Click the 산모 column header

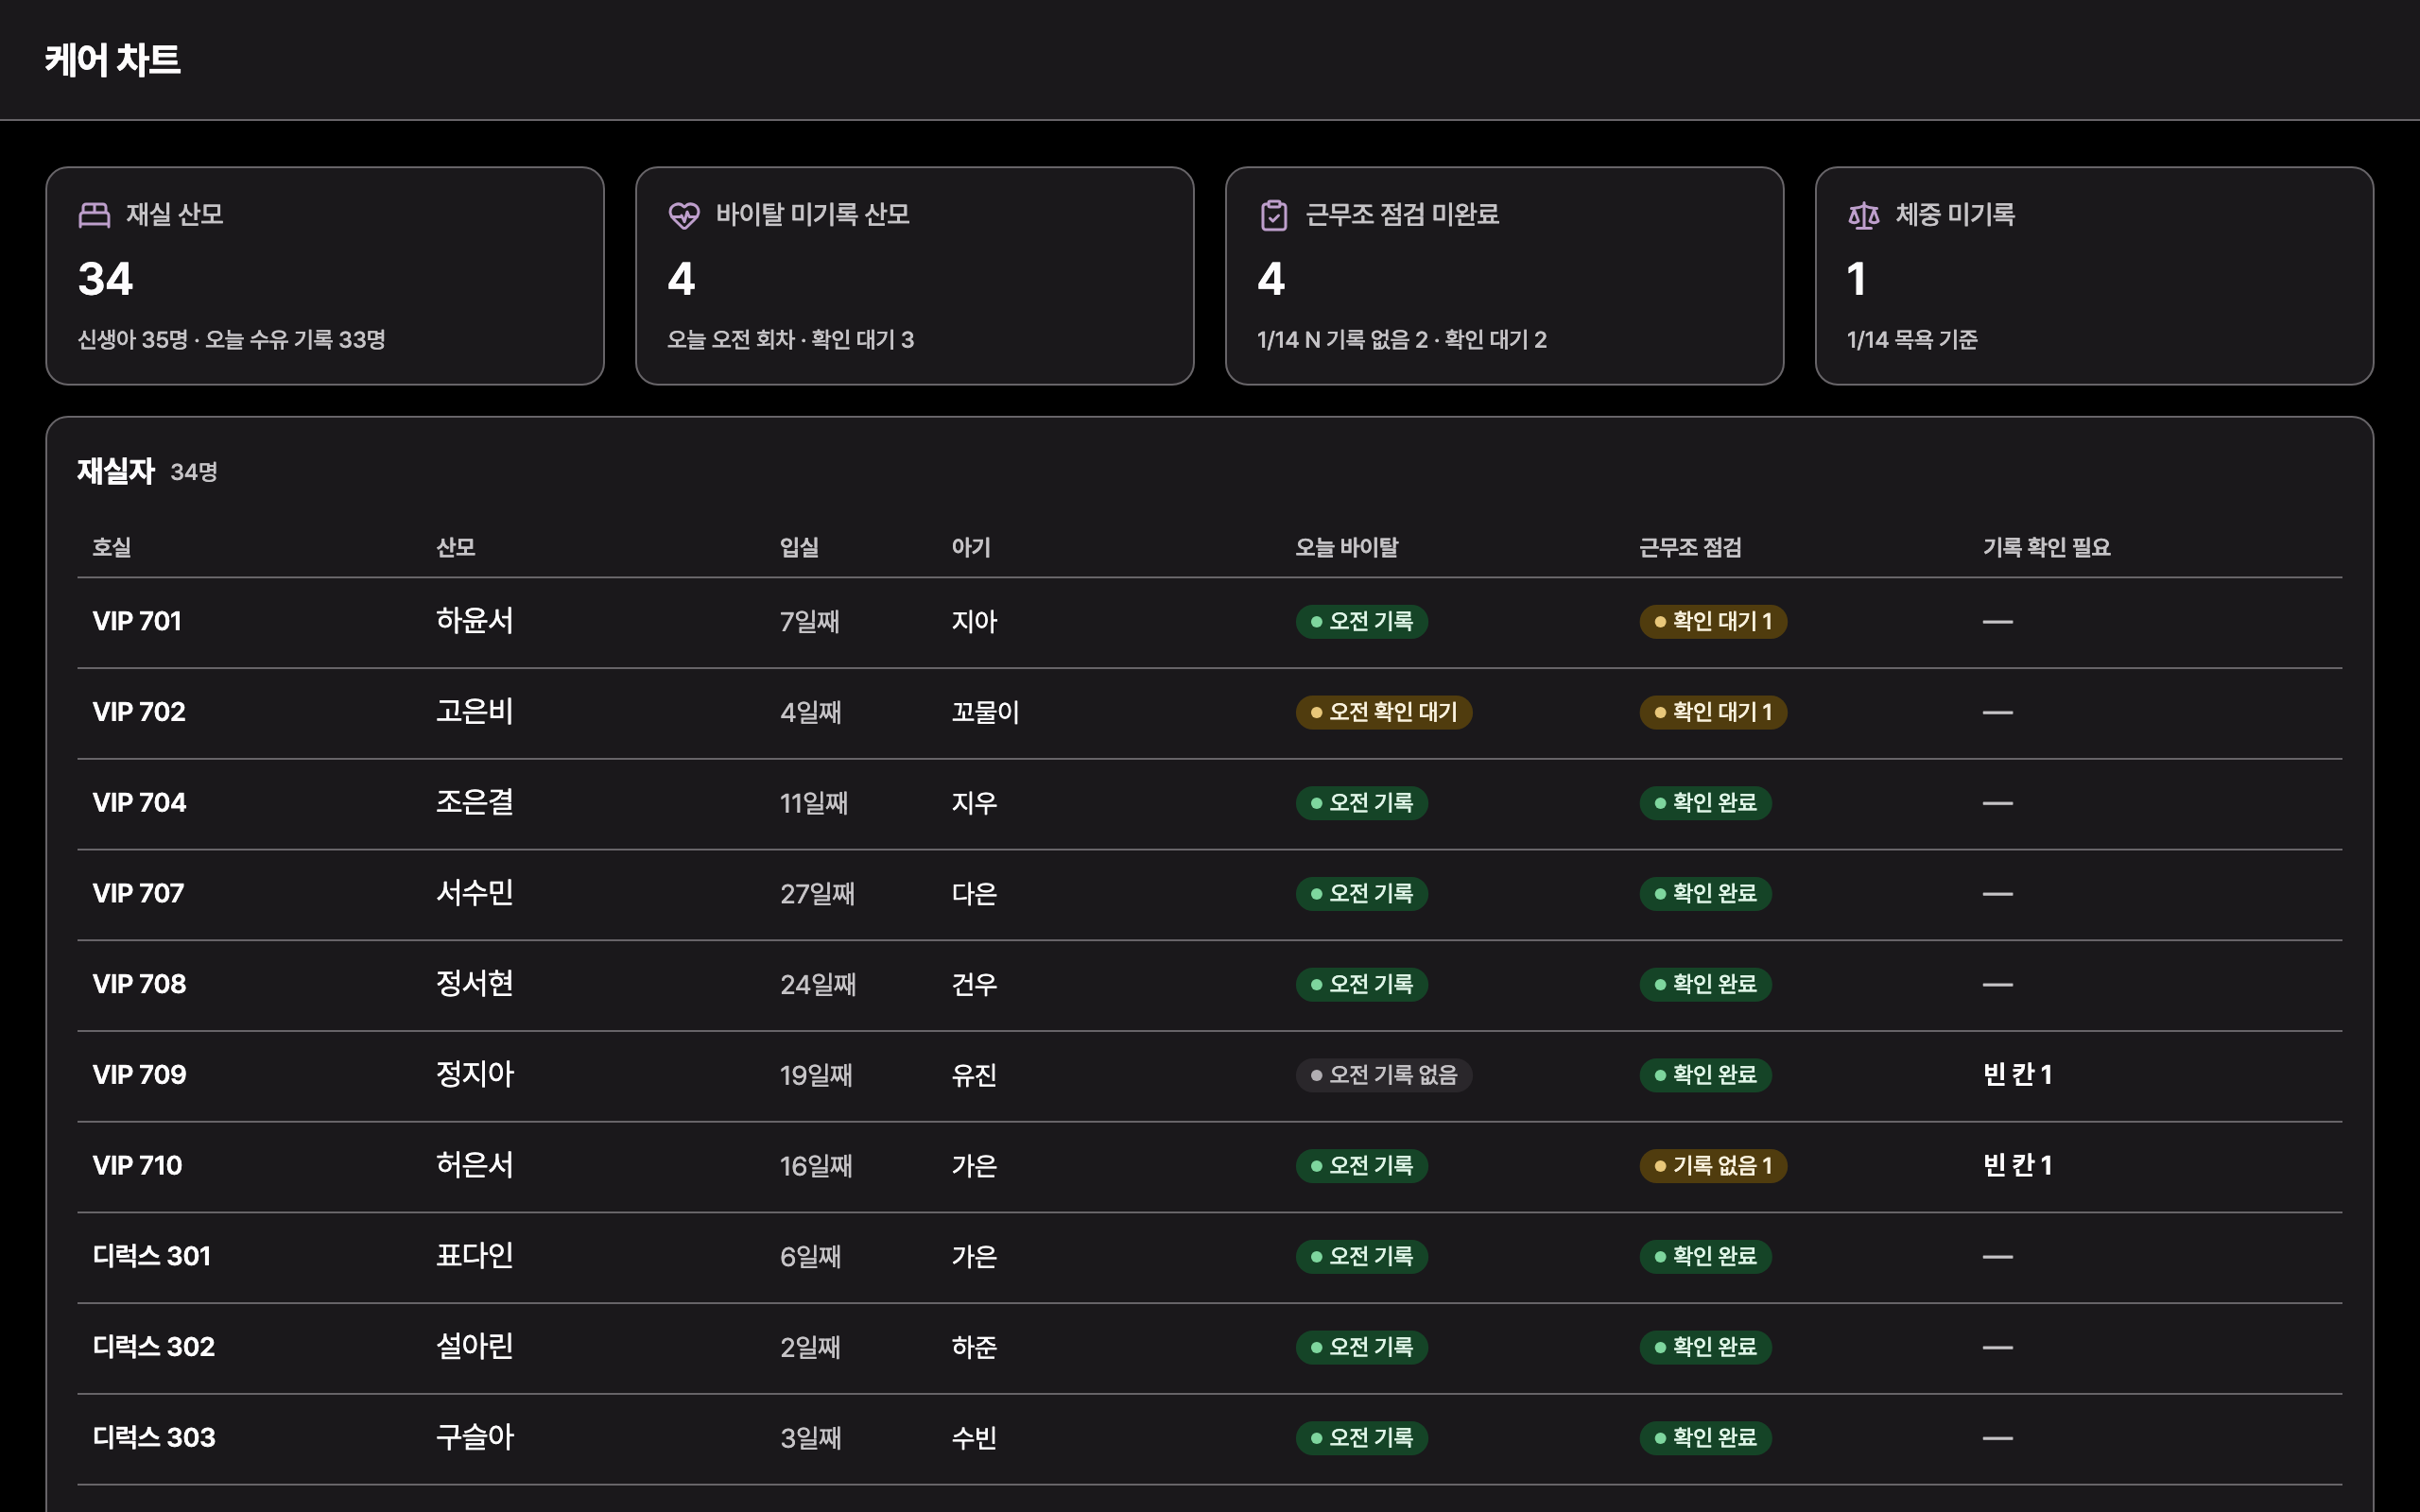pyautogui.click(x=456, y=547)
